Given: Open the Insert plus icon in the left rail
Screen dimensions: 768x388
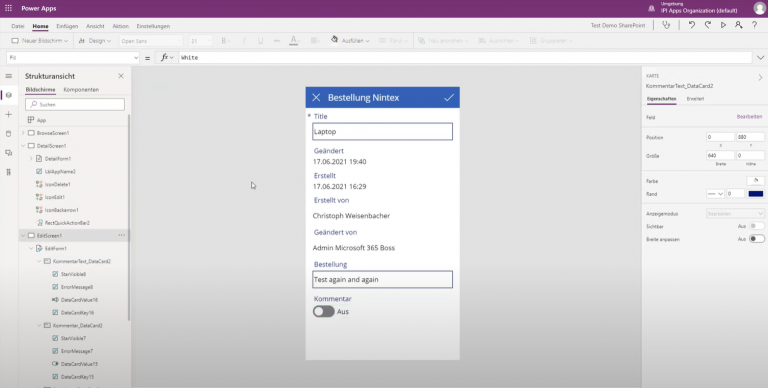Looking at the screenshot, I should [8, 114].
